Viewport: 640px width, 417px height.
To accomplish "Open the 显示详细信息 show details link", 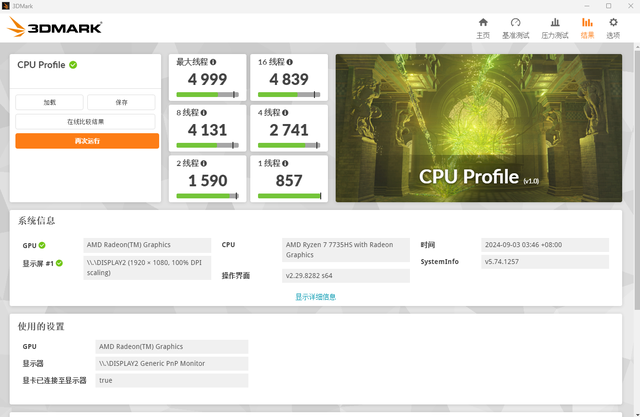I will (316, 297).
